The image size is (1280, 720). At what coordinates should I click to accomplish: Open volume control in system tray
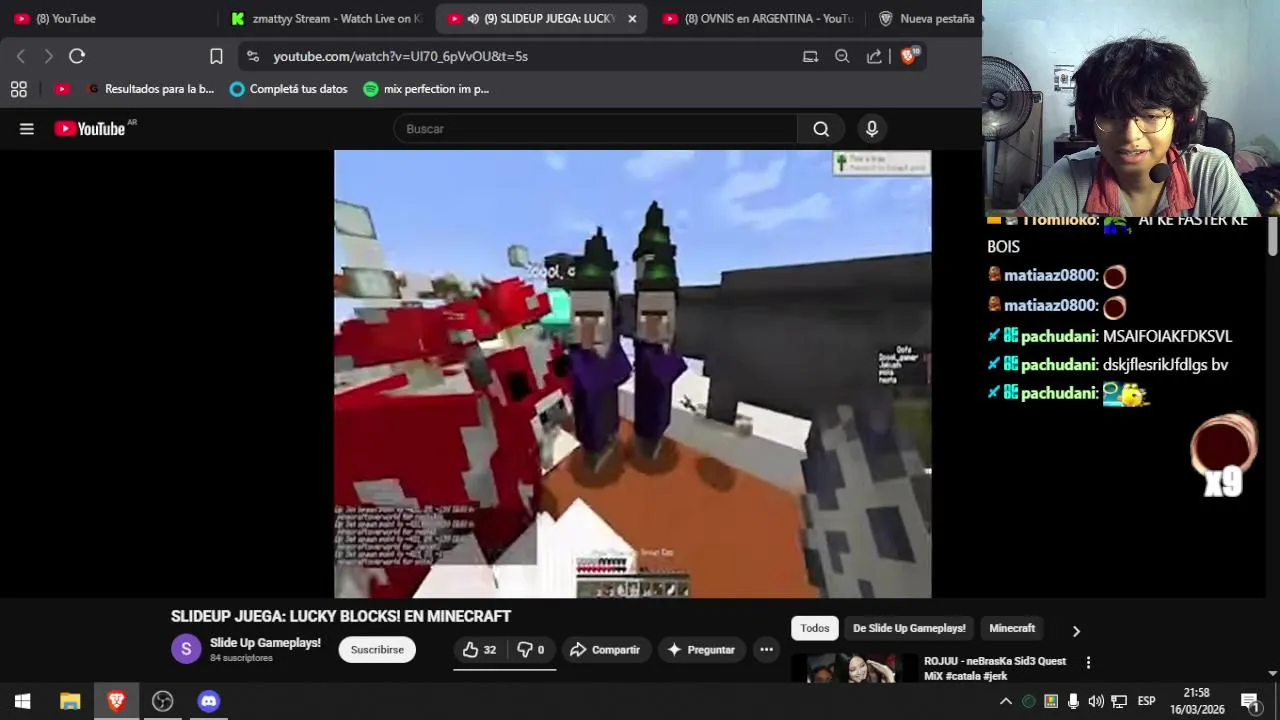(1096, 701)
